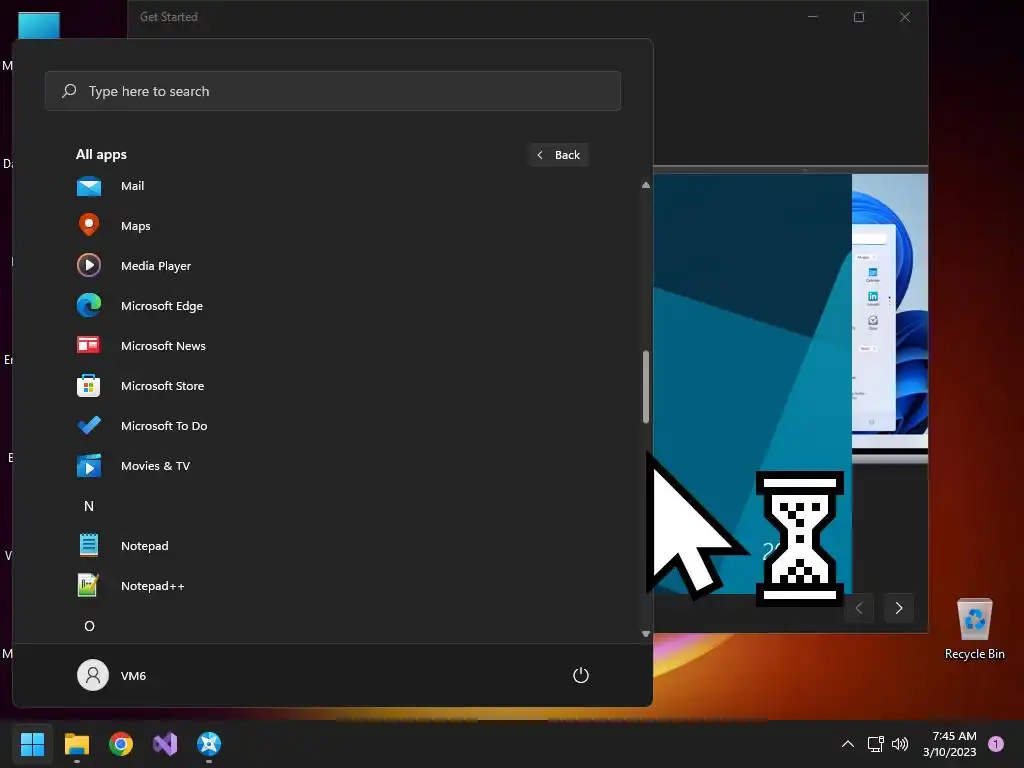Click the Microsoft Edge label
1024x768 pixels.
(162, 306)
